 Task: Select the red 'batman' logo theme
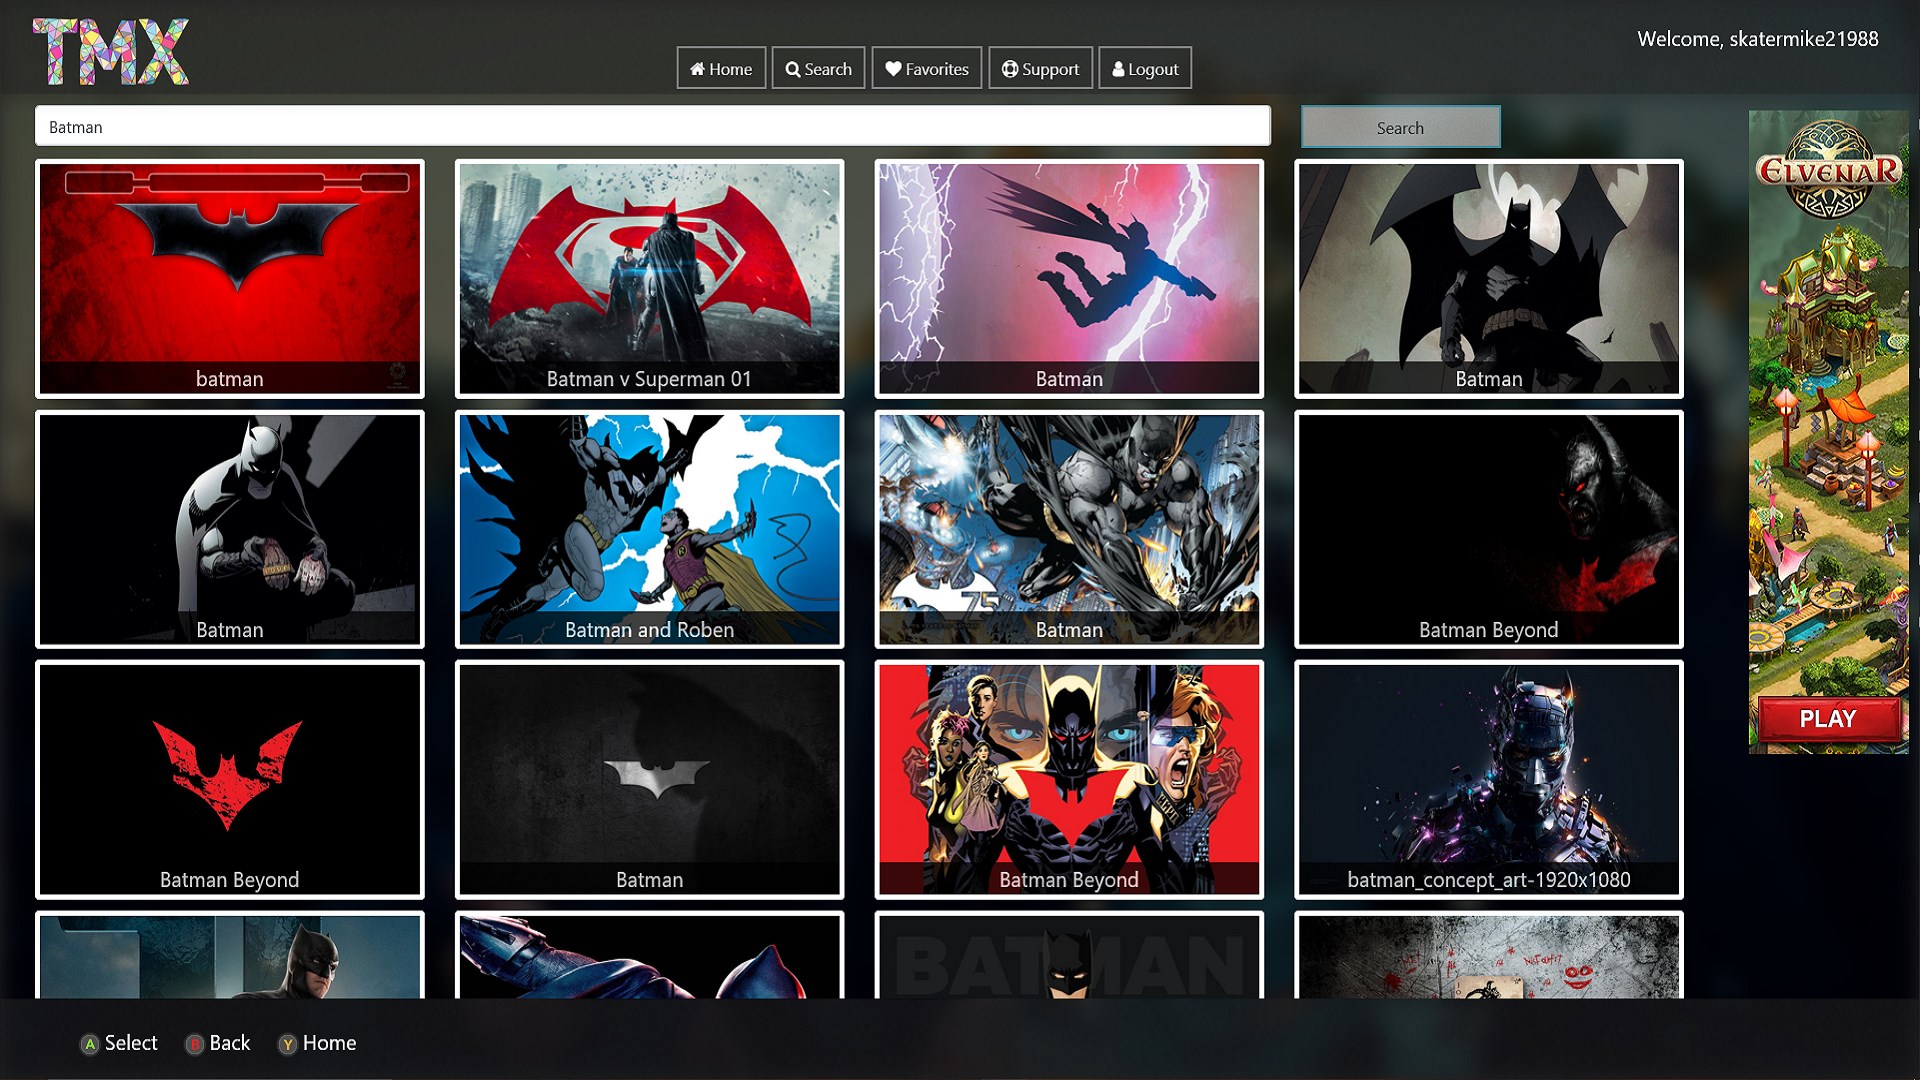point(230,278)
